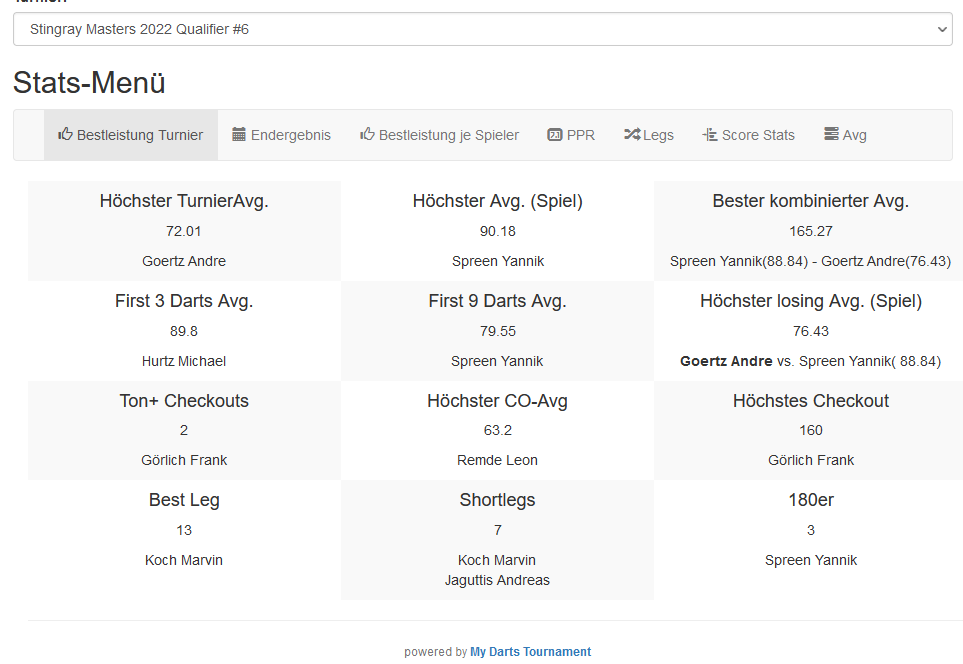Open the Bestleistung je Spieler tab

(x=448, y=135)
